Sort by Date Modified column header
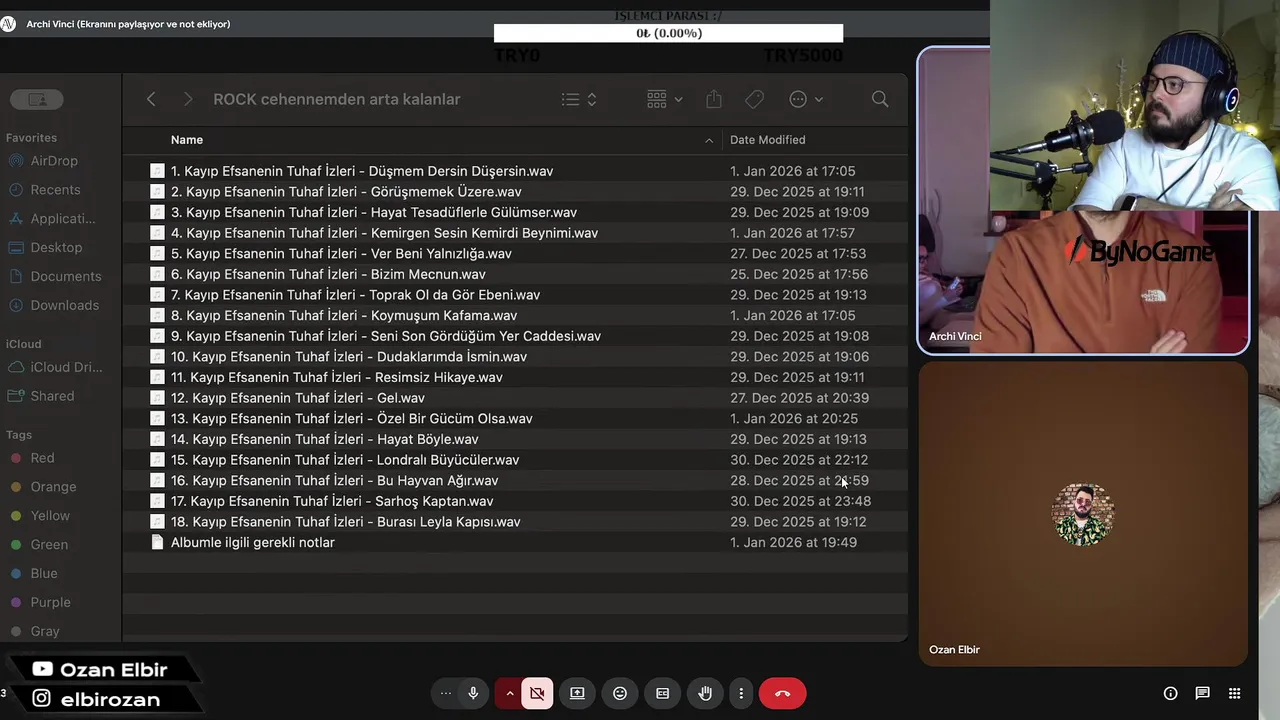The width and height of the screenshot is (1280, 720). (767, 140)
